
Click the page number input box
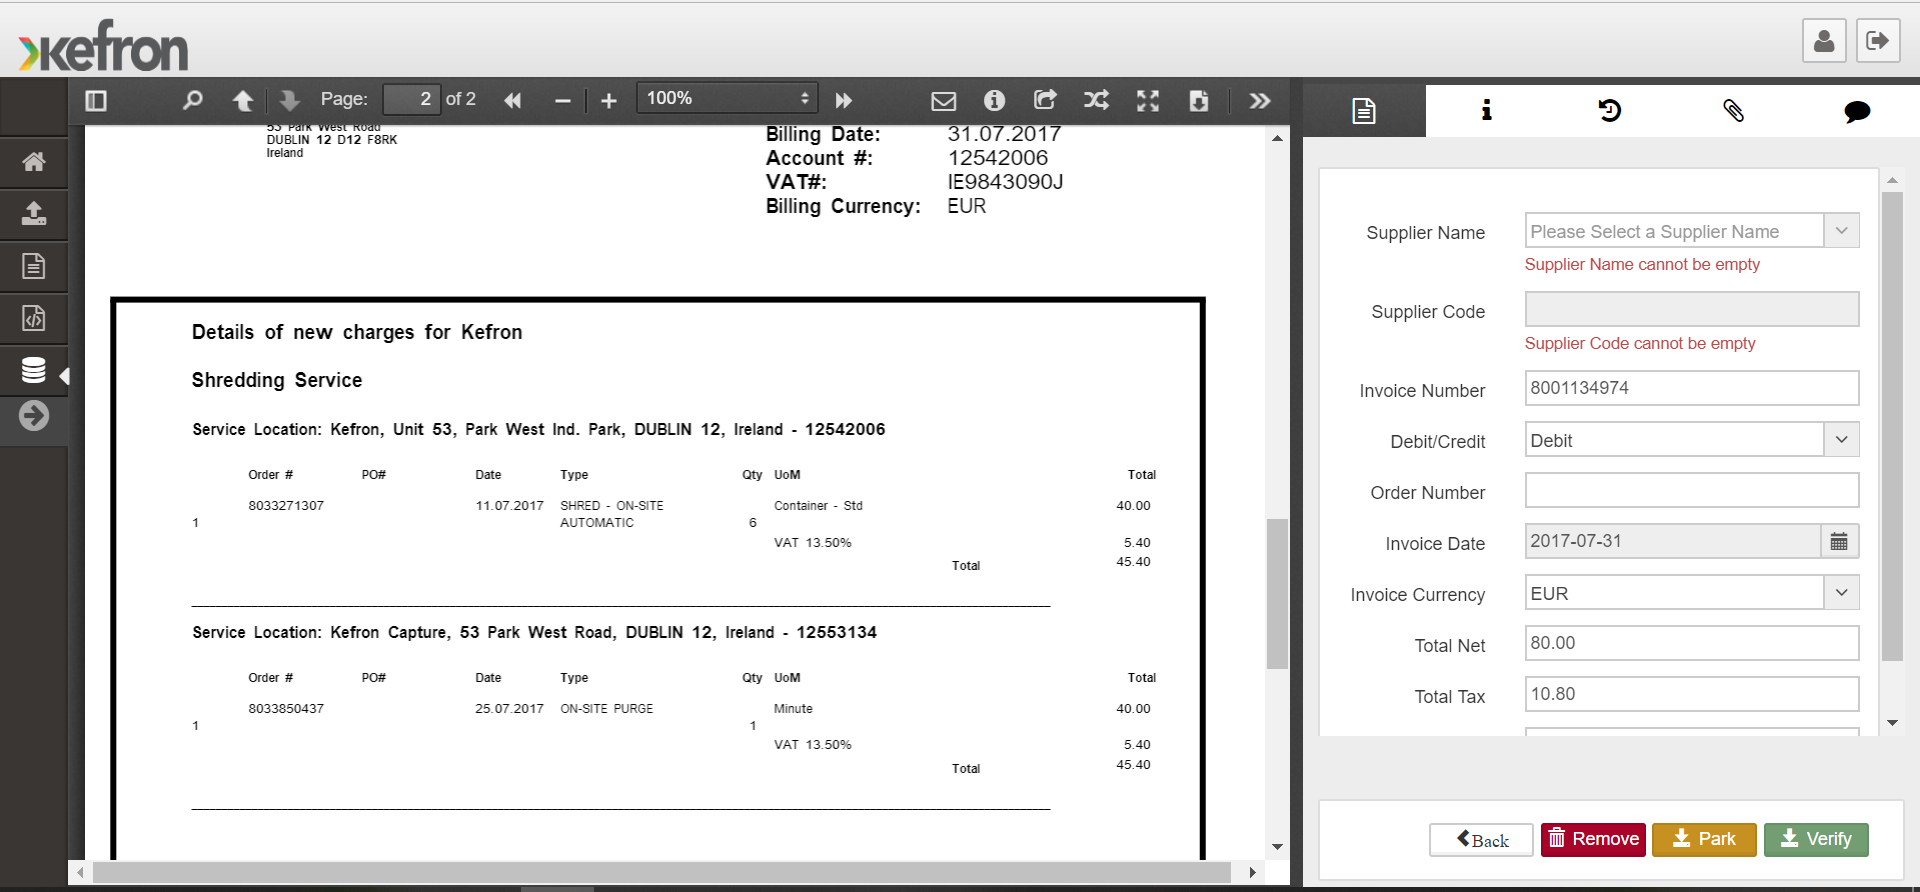pos(411,99)
